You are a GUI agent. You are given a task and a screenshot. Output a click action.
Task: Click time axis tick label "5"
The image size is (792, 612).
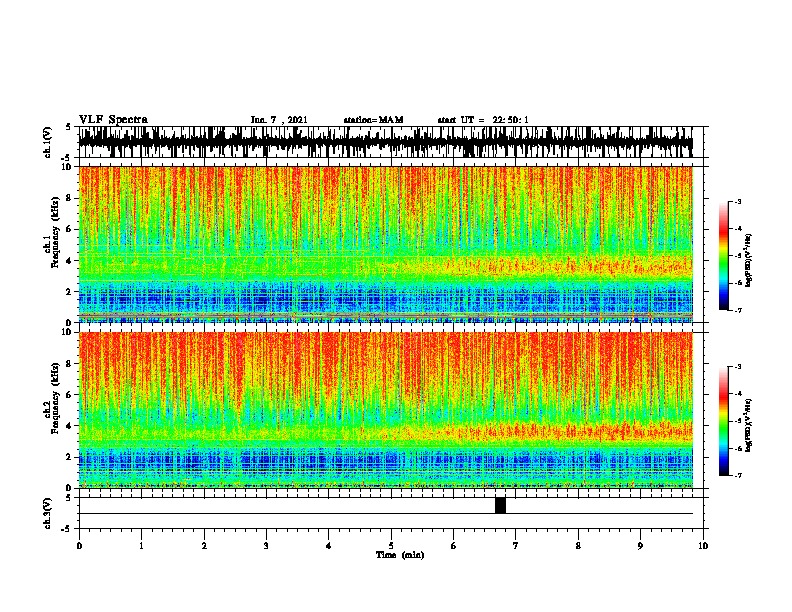click(391, 546)
